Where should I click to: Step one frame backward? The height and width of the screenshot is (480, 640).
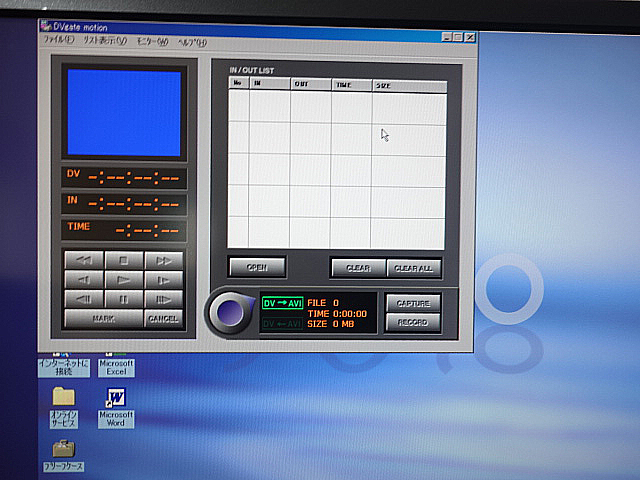coord(84,298)
